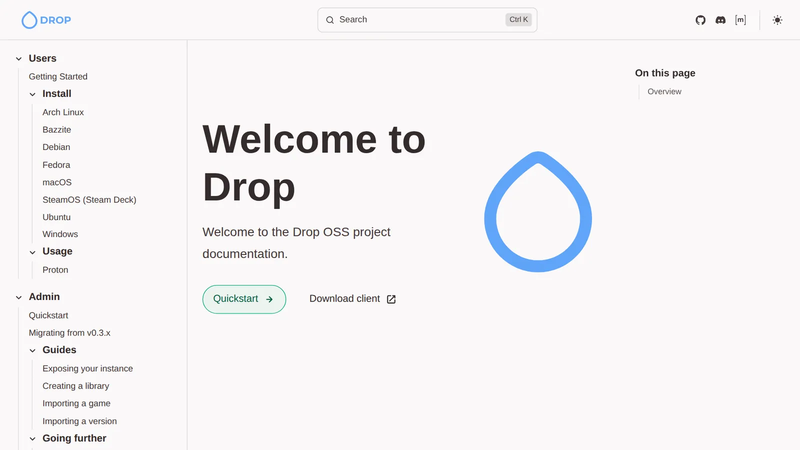The width and height of the screenshot is (800, 450).
Task: Click the green Quickstart button
Action: (244, 299)
